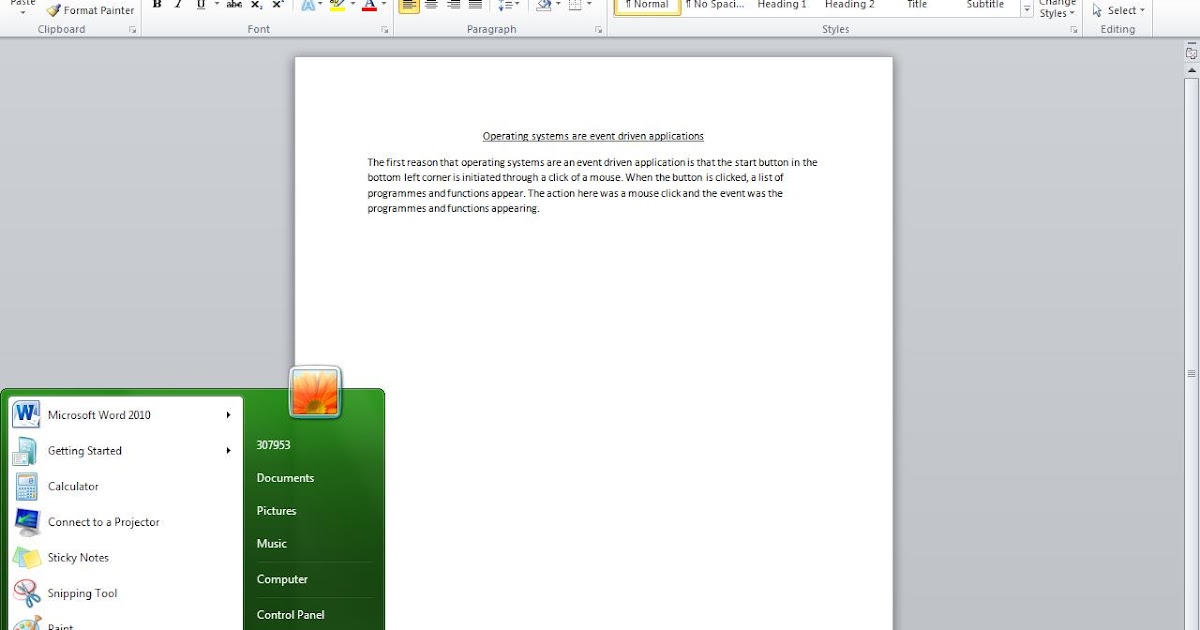Open Music from Start menu
1200x630 pixels.
pyautogui.click(x=271, y=544)
